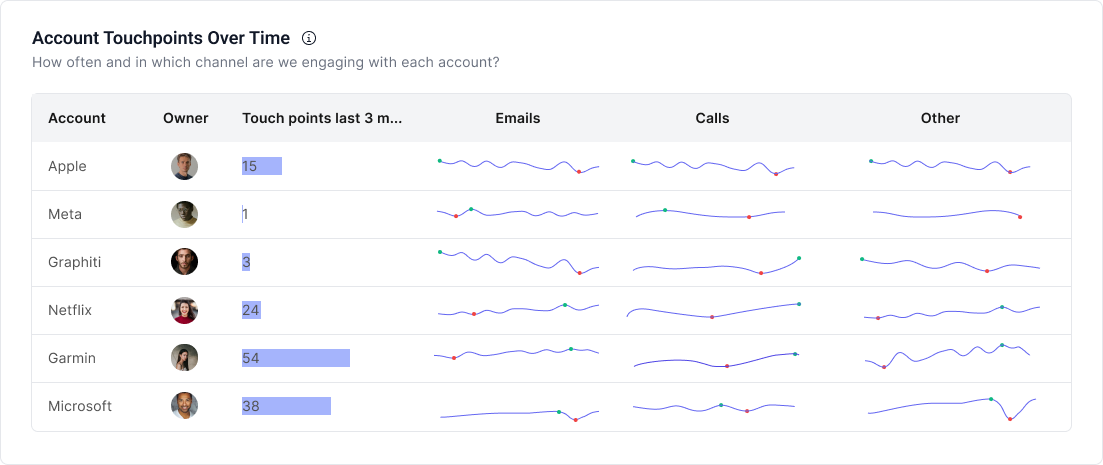Click Garmin's Other sparkline chart
This screenshot has height=465, width=1103.
(948, 356)
